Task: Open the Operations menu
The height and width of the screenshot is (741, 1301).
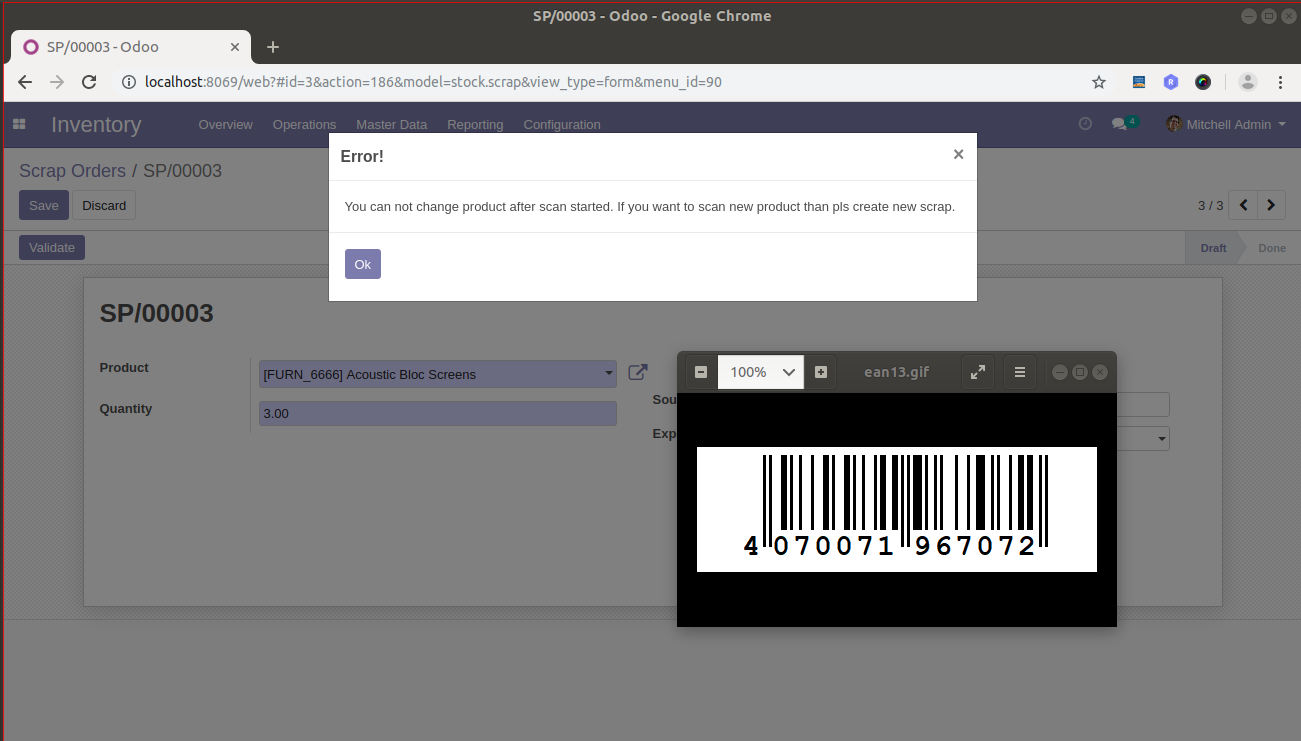Action: pyautogui.click(x=304, y=125)
